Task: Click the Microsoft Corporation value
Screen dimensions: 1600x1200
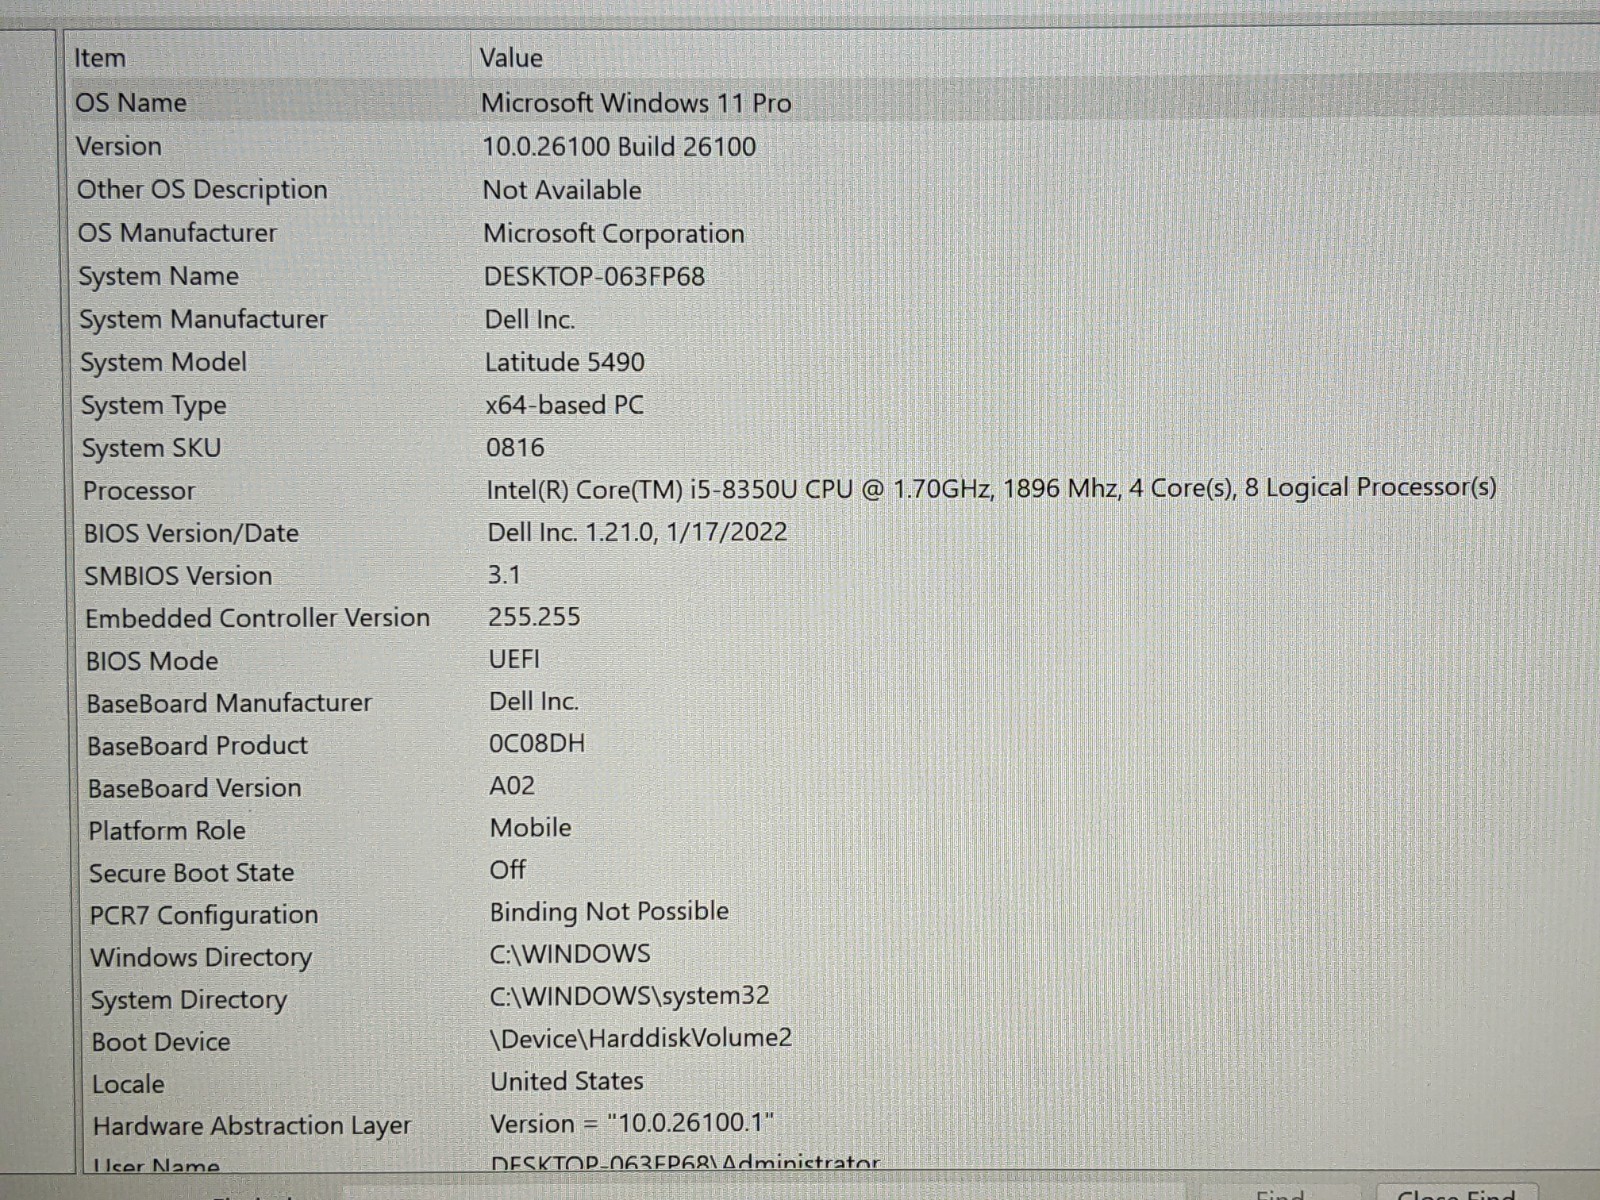Action: click(x=614, y=234)
